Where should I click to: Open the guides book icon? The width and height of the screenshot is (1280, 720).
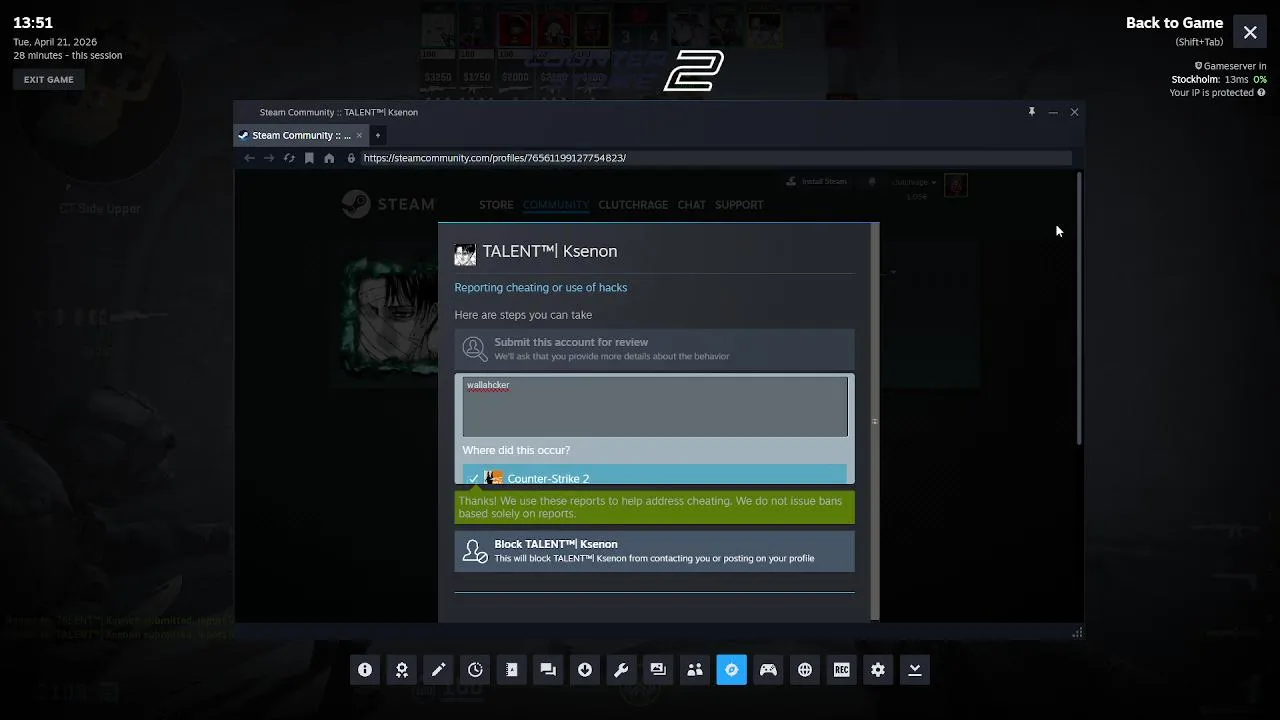coord(512,670)
